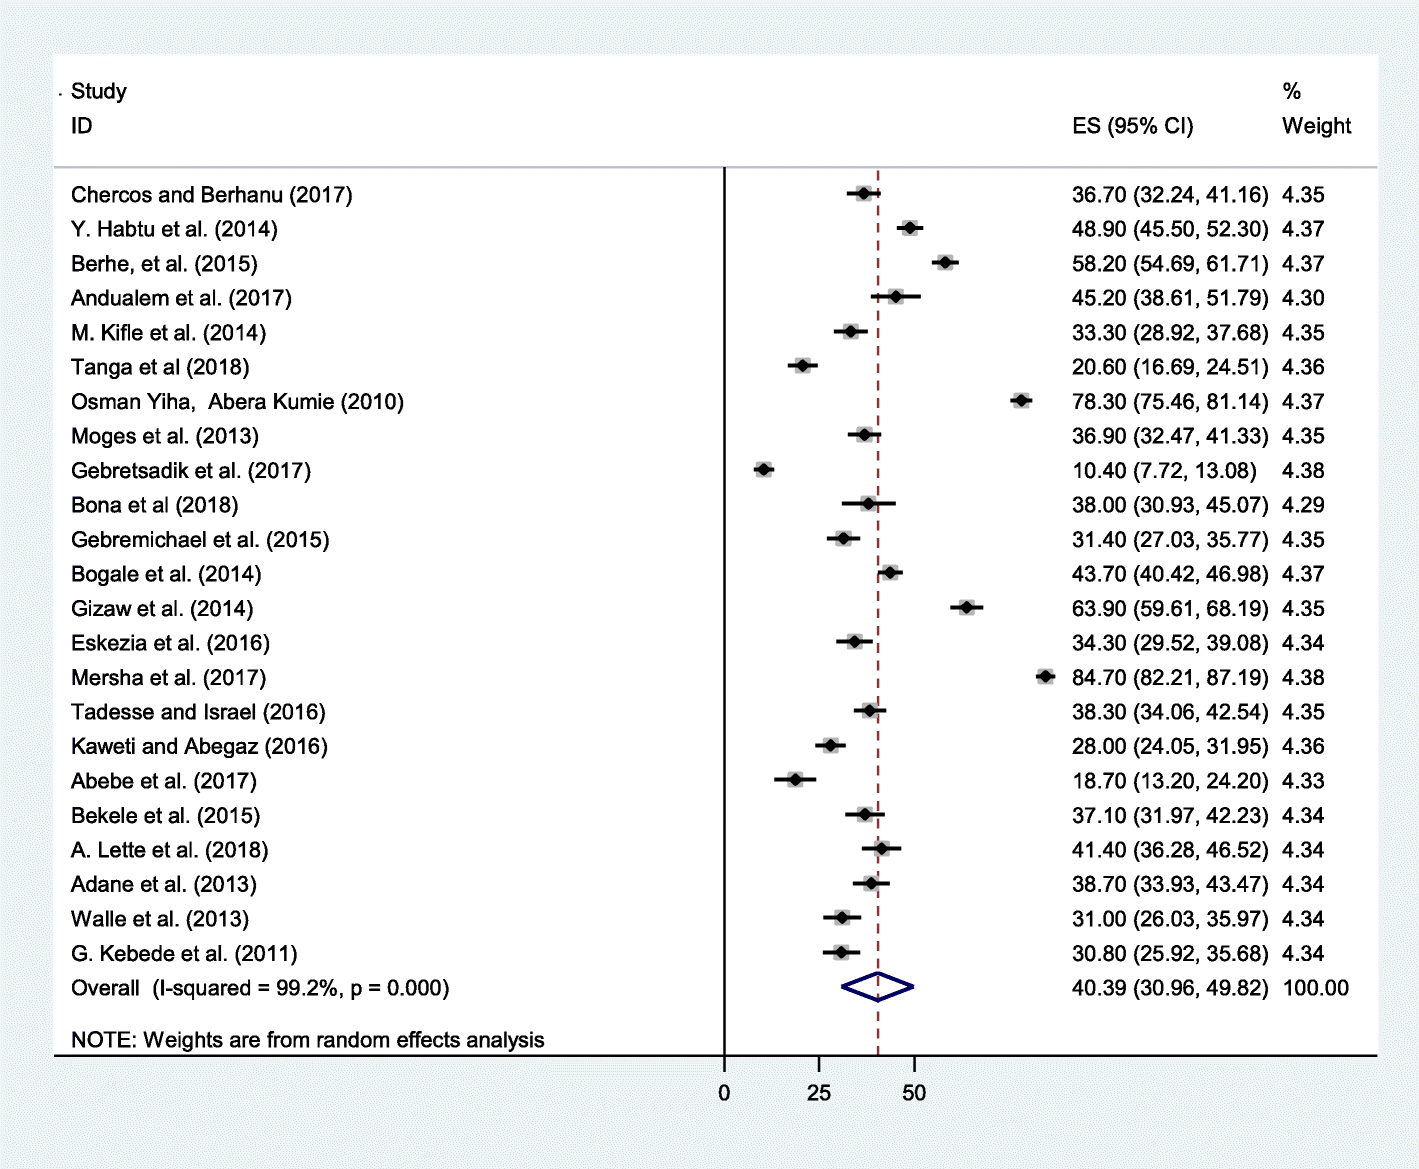Select "Tadesse and Israel (2016)" label

[198, 712]
